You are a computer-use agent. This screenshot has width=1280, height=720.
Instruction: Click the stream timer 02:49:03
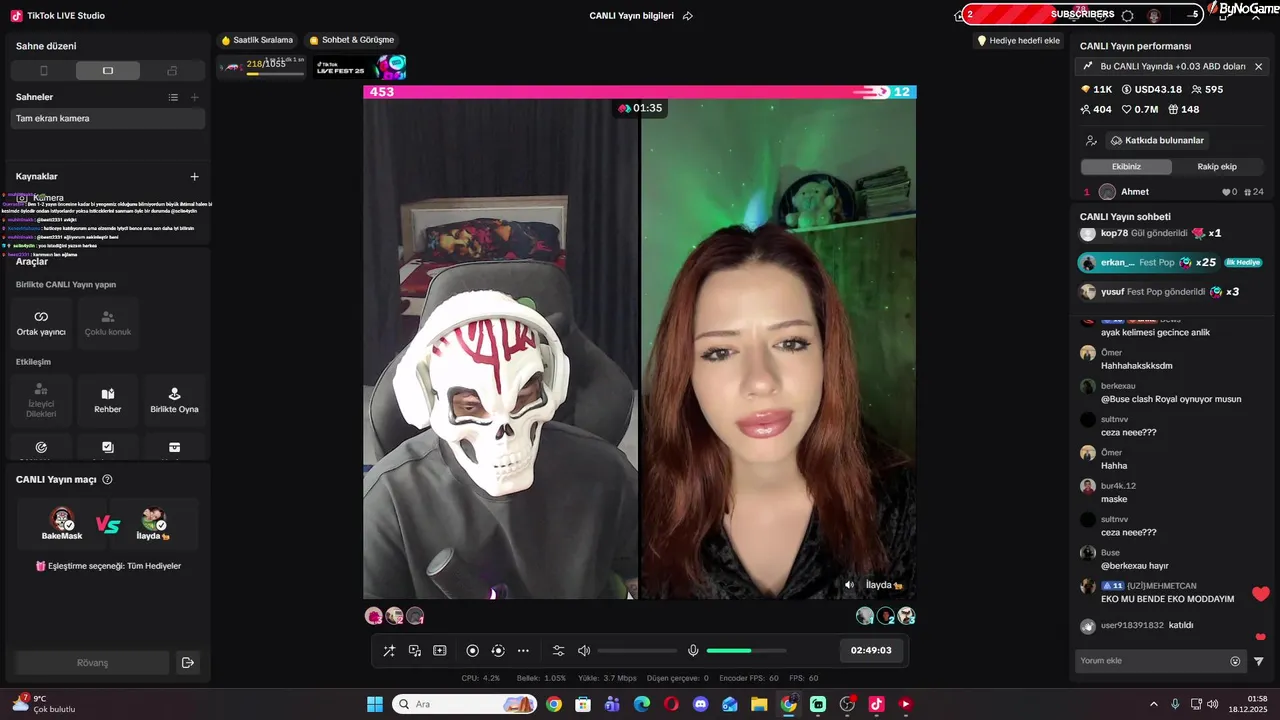[871, 650]
